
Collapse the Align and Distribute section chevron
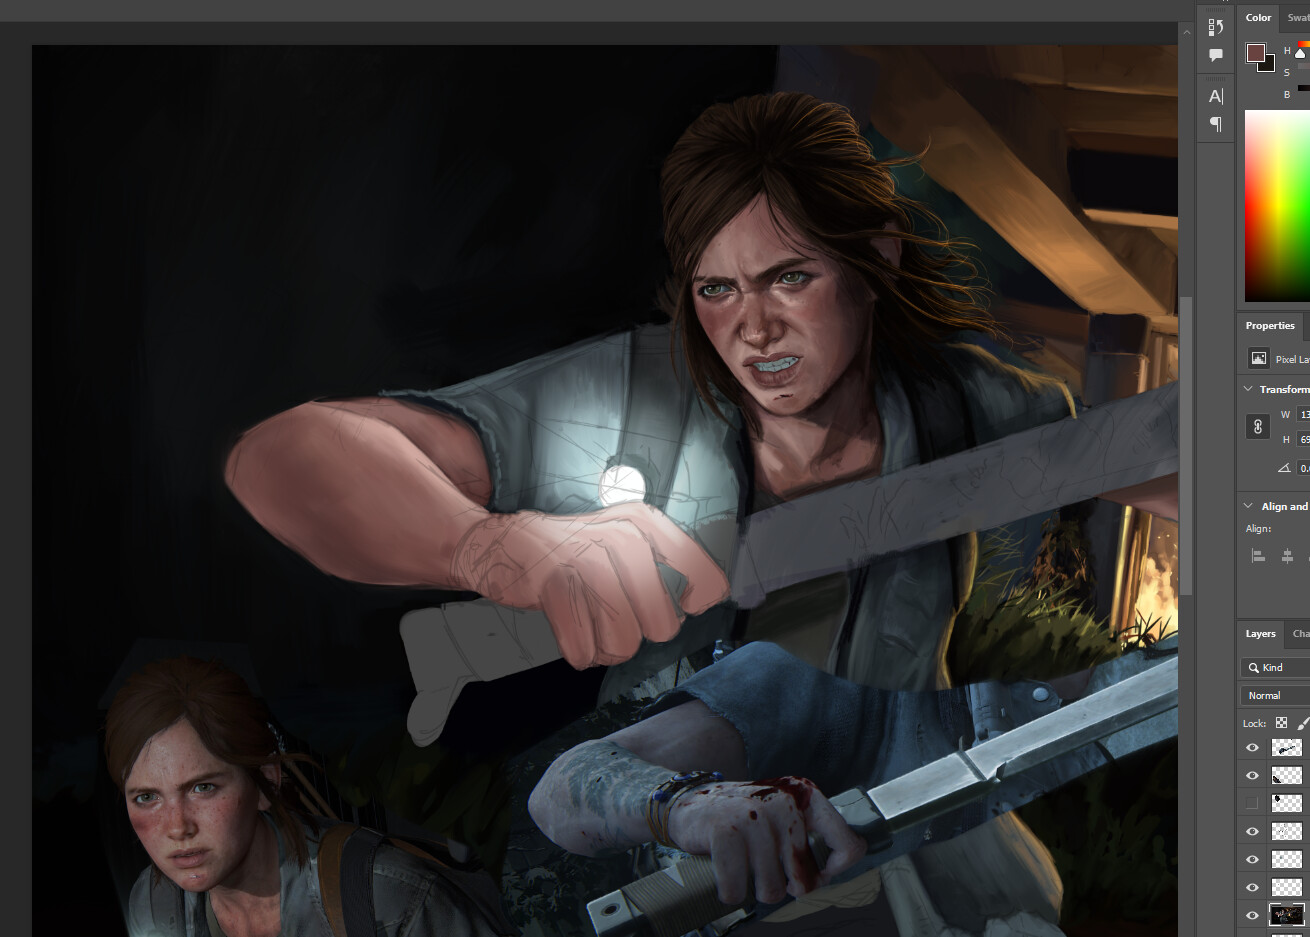pos(1248,506)
